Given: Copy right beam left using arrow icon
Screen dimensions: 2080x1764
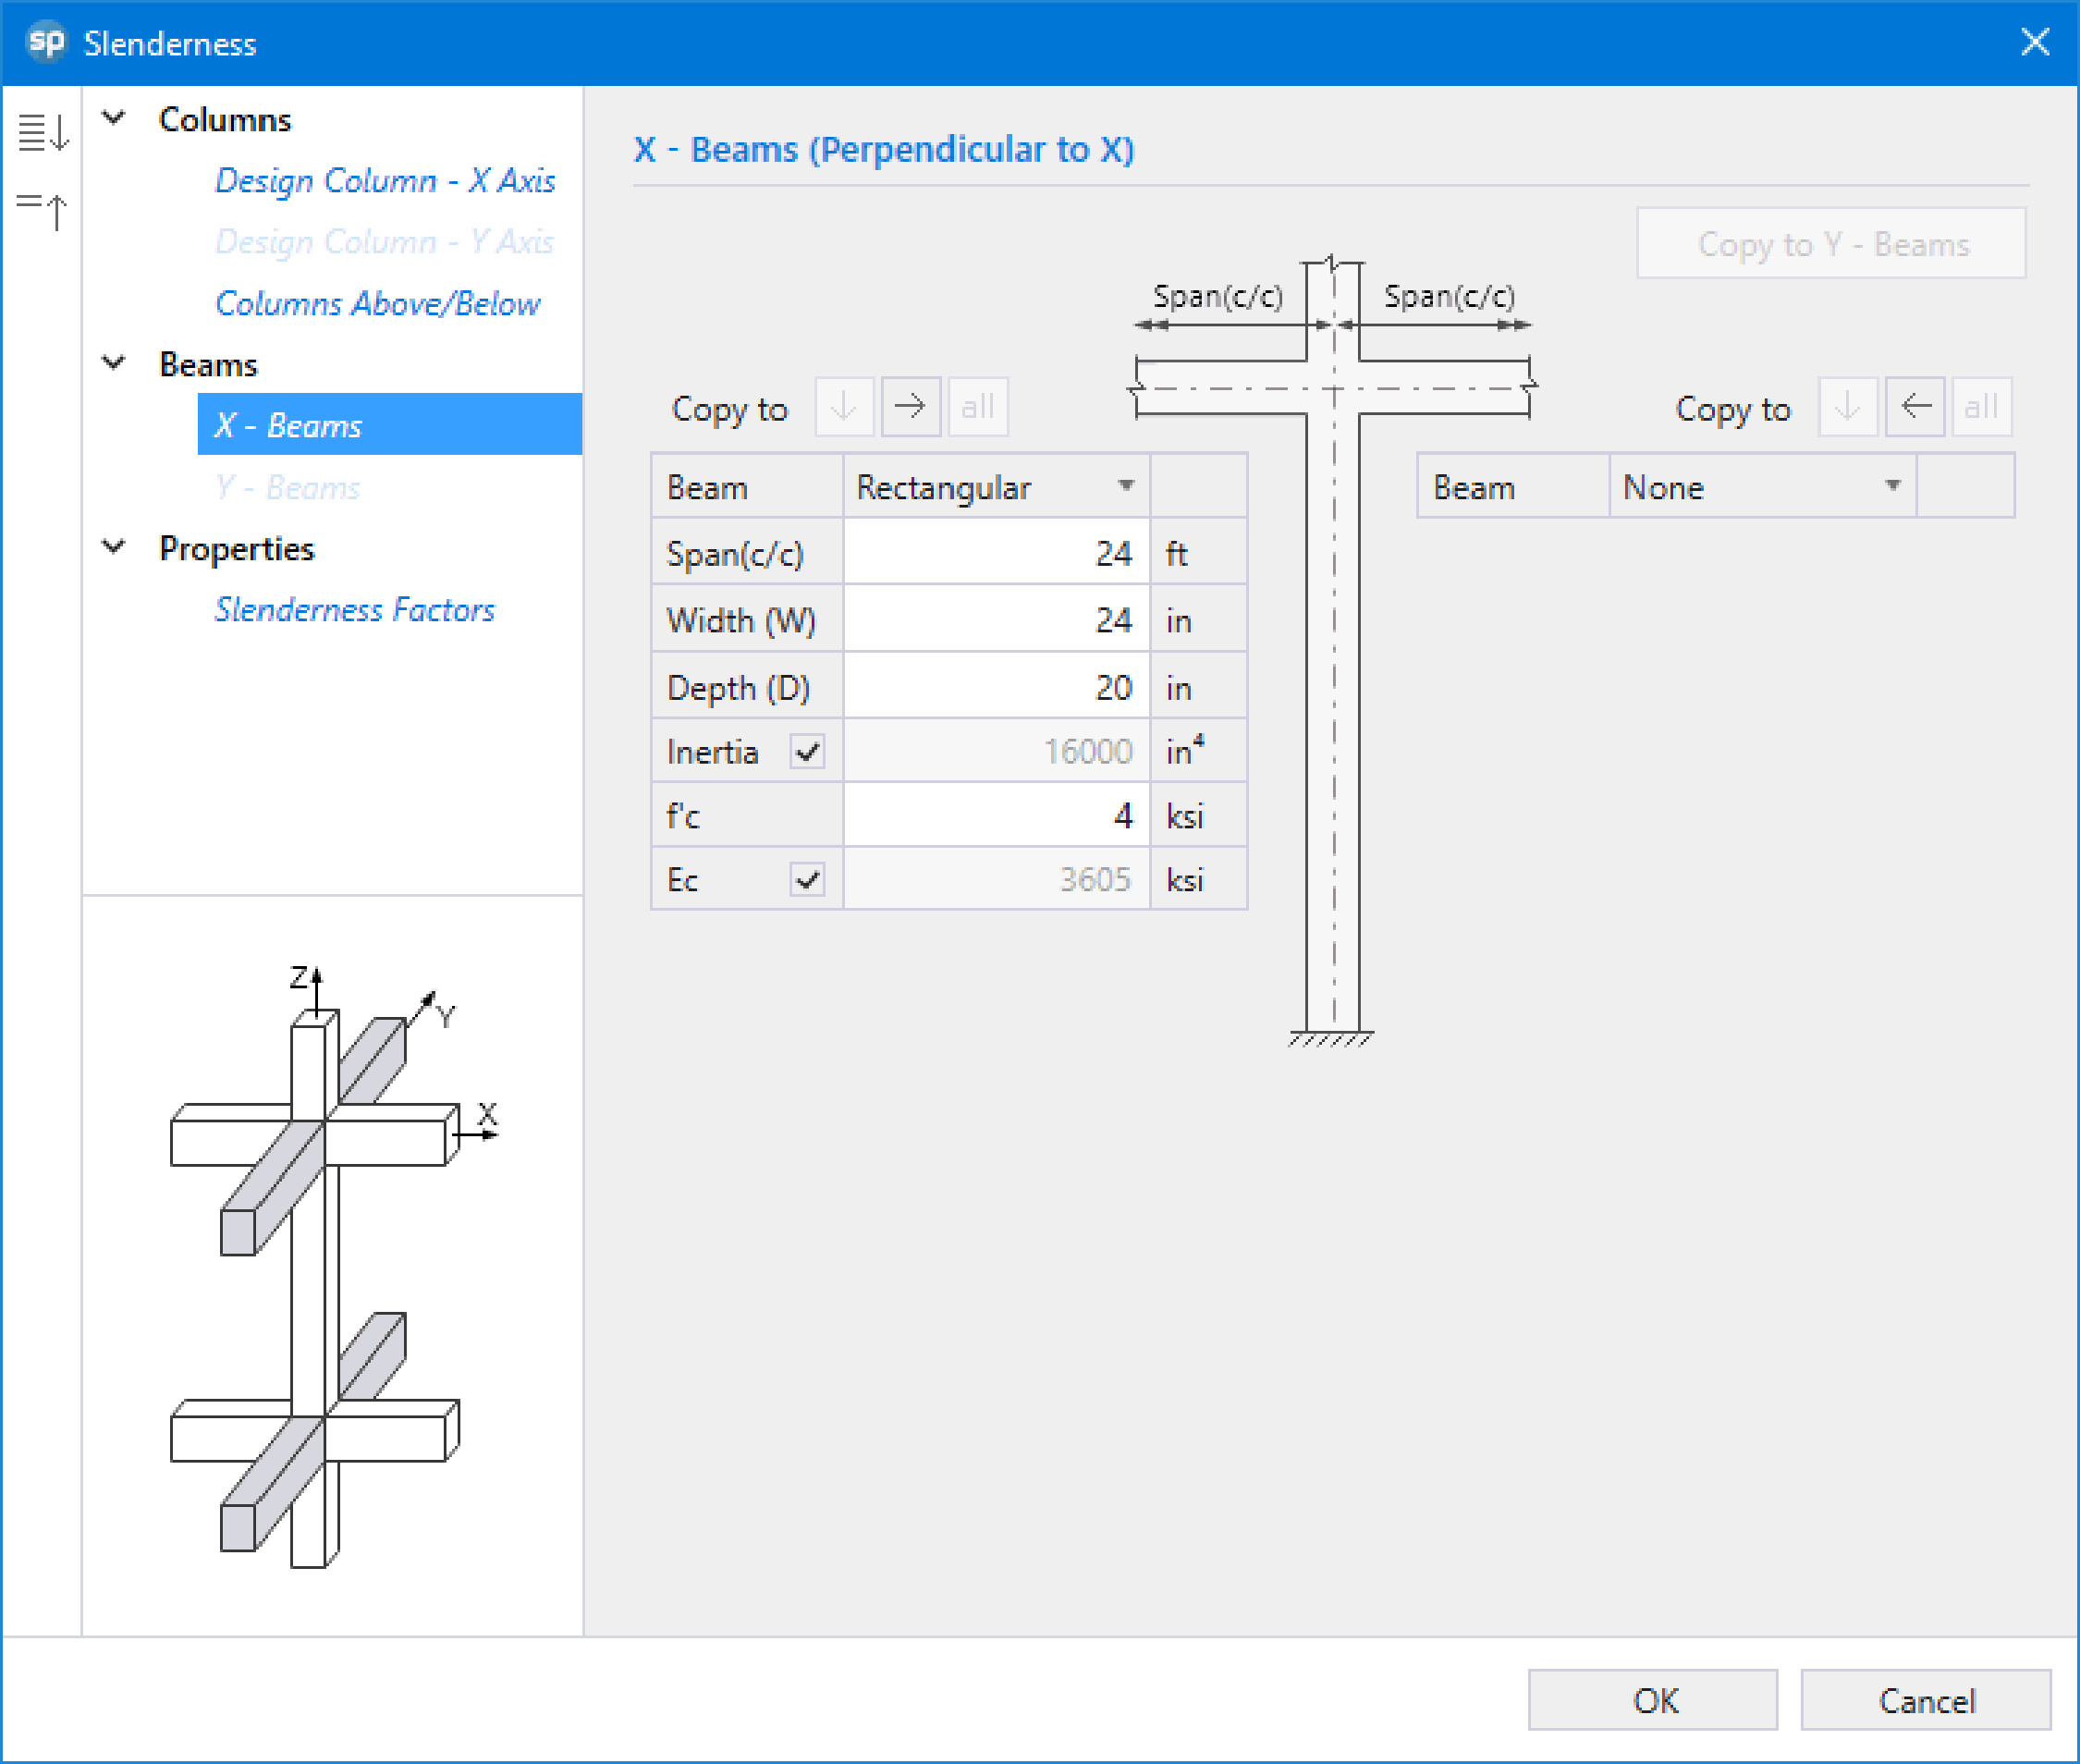Looking at the screenshot, I should click(x=1914, y=407).
